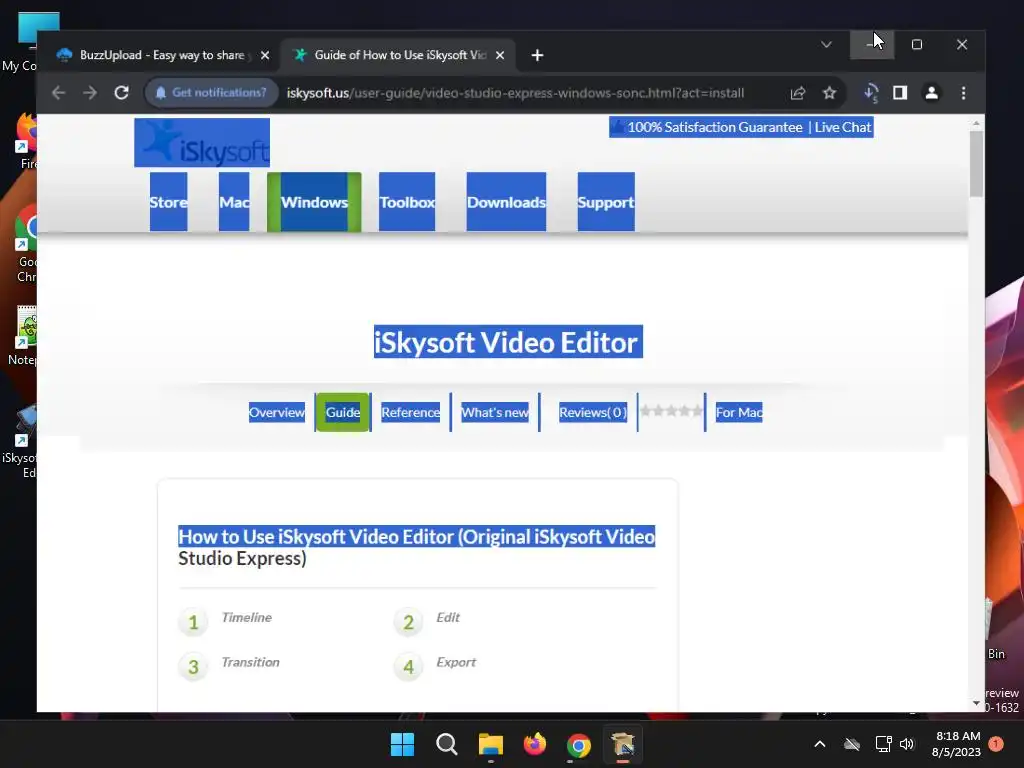Click the number 3 circle beside Transition
Screen dimensions: 1024x768
coord(193,667)
